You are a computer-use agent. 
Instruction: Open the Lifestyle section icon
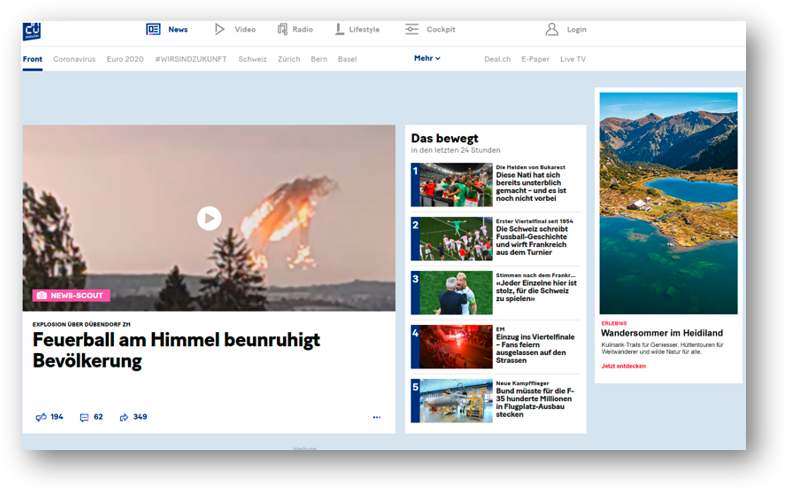coord(340,30)
